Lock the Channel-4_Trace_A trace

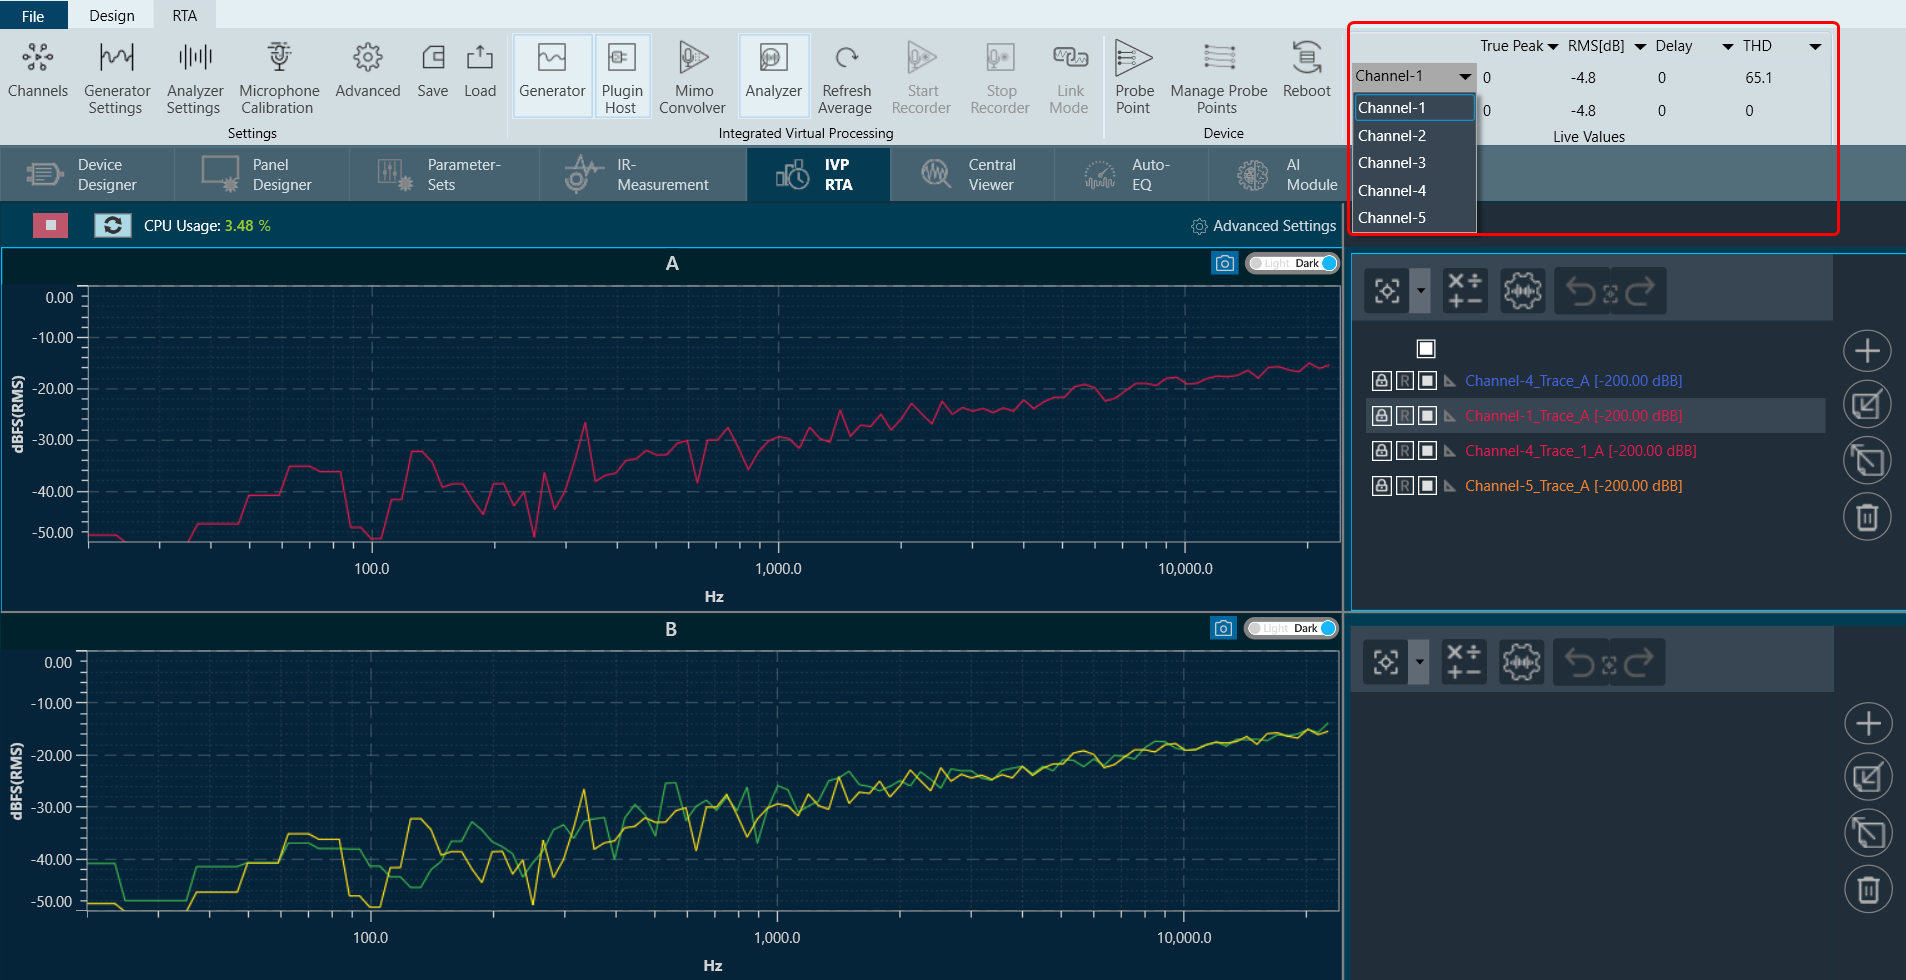(x=1381, y=381)
